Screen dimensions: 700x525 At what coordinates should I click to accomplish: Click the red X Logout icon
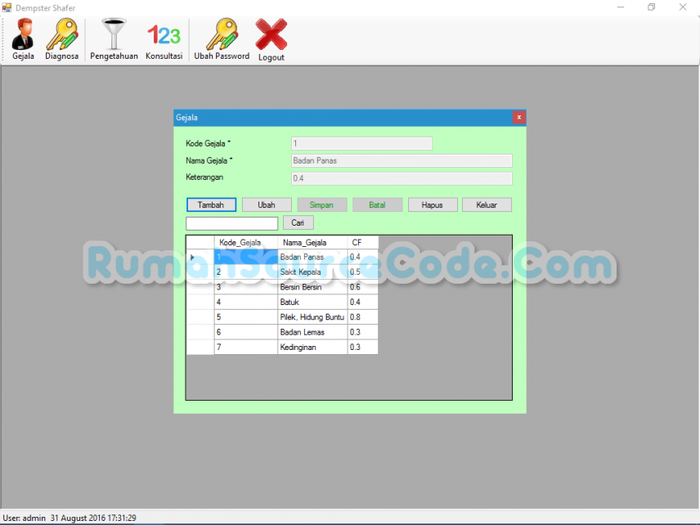271,40
